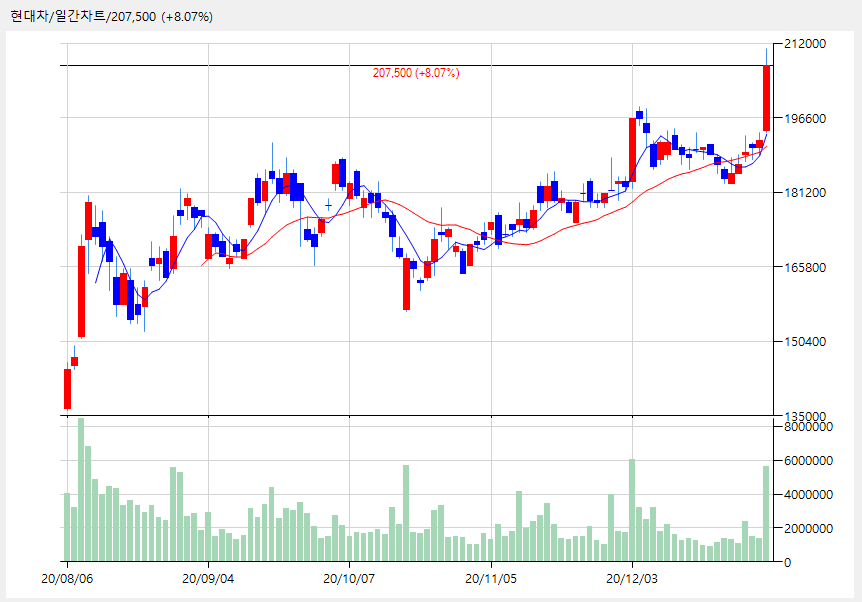The image size is (862, 602).
Task: Click the 20/11/05 date label
Action: click(x=491, y=579)
